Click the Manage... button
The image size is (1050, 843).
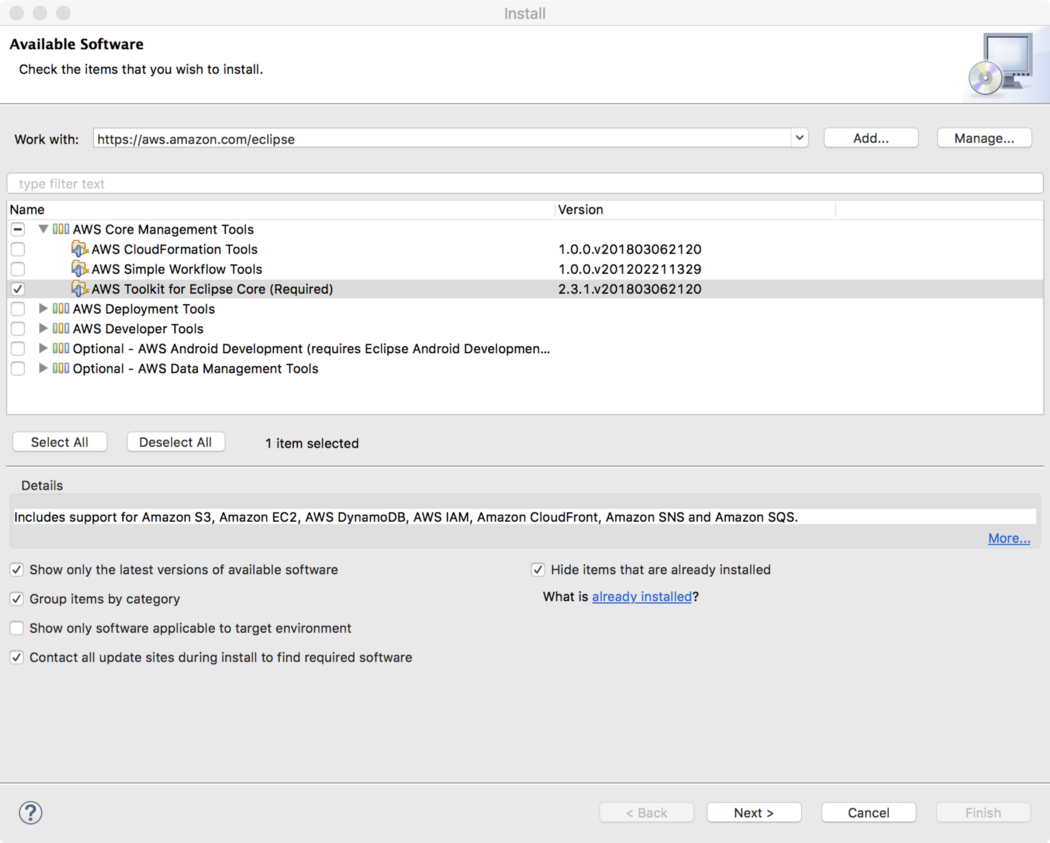984,138
